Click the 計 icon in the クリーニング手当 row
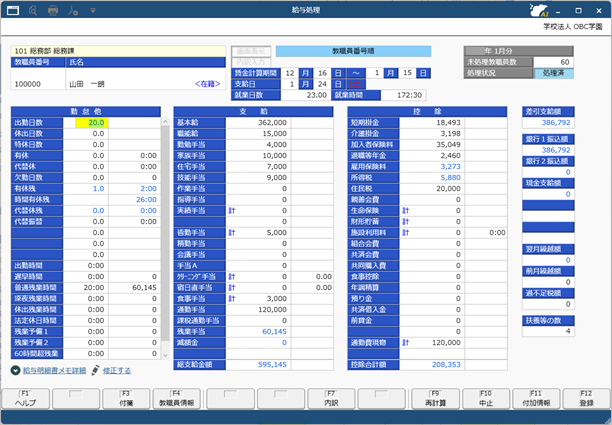This screenshot has width=612, height=425. (x=232, y=277)
